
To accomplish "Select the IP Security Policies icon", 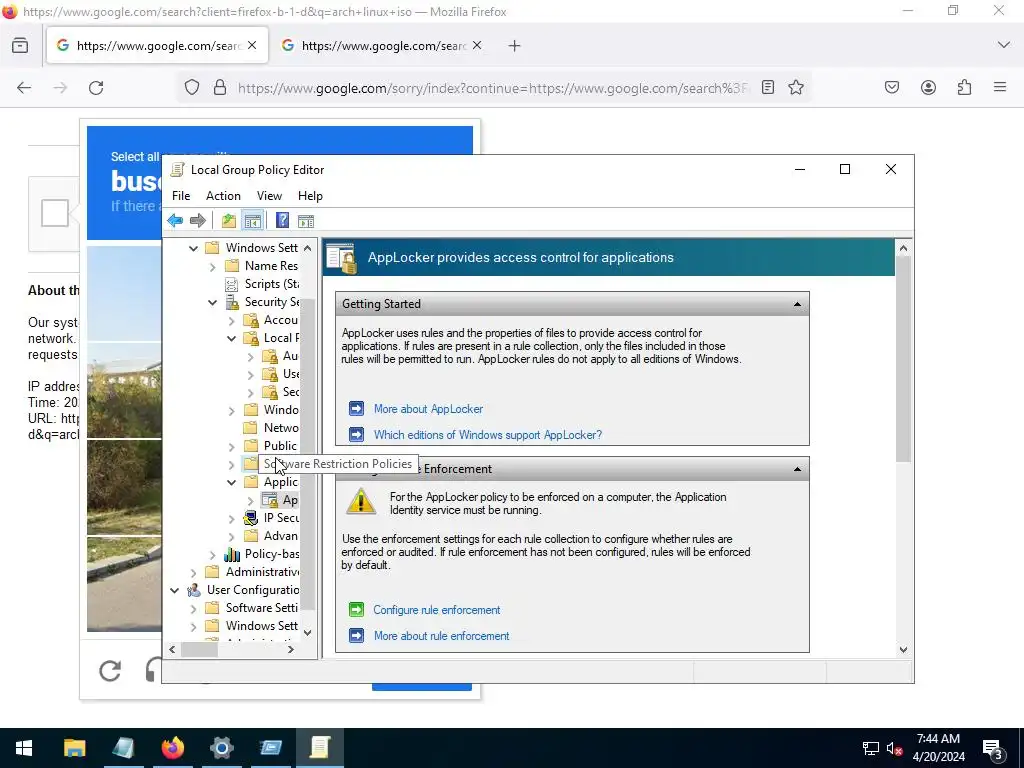I will (251, 518).
